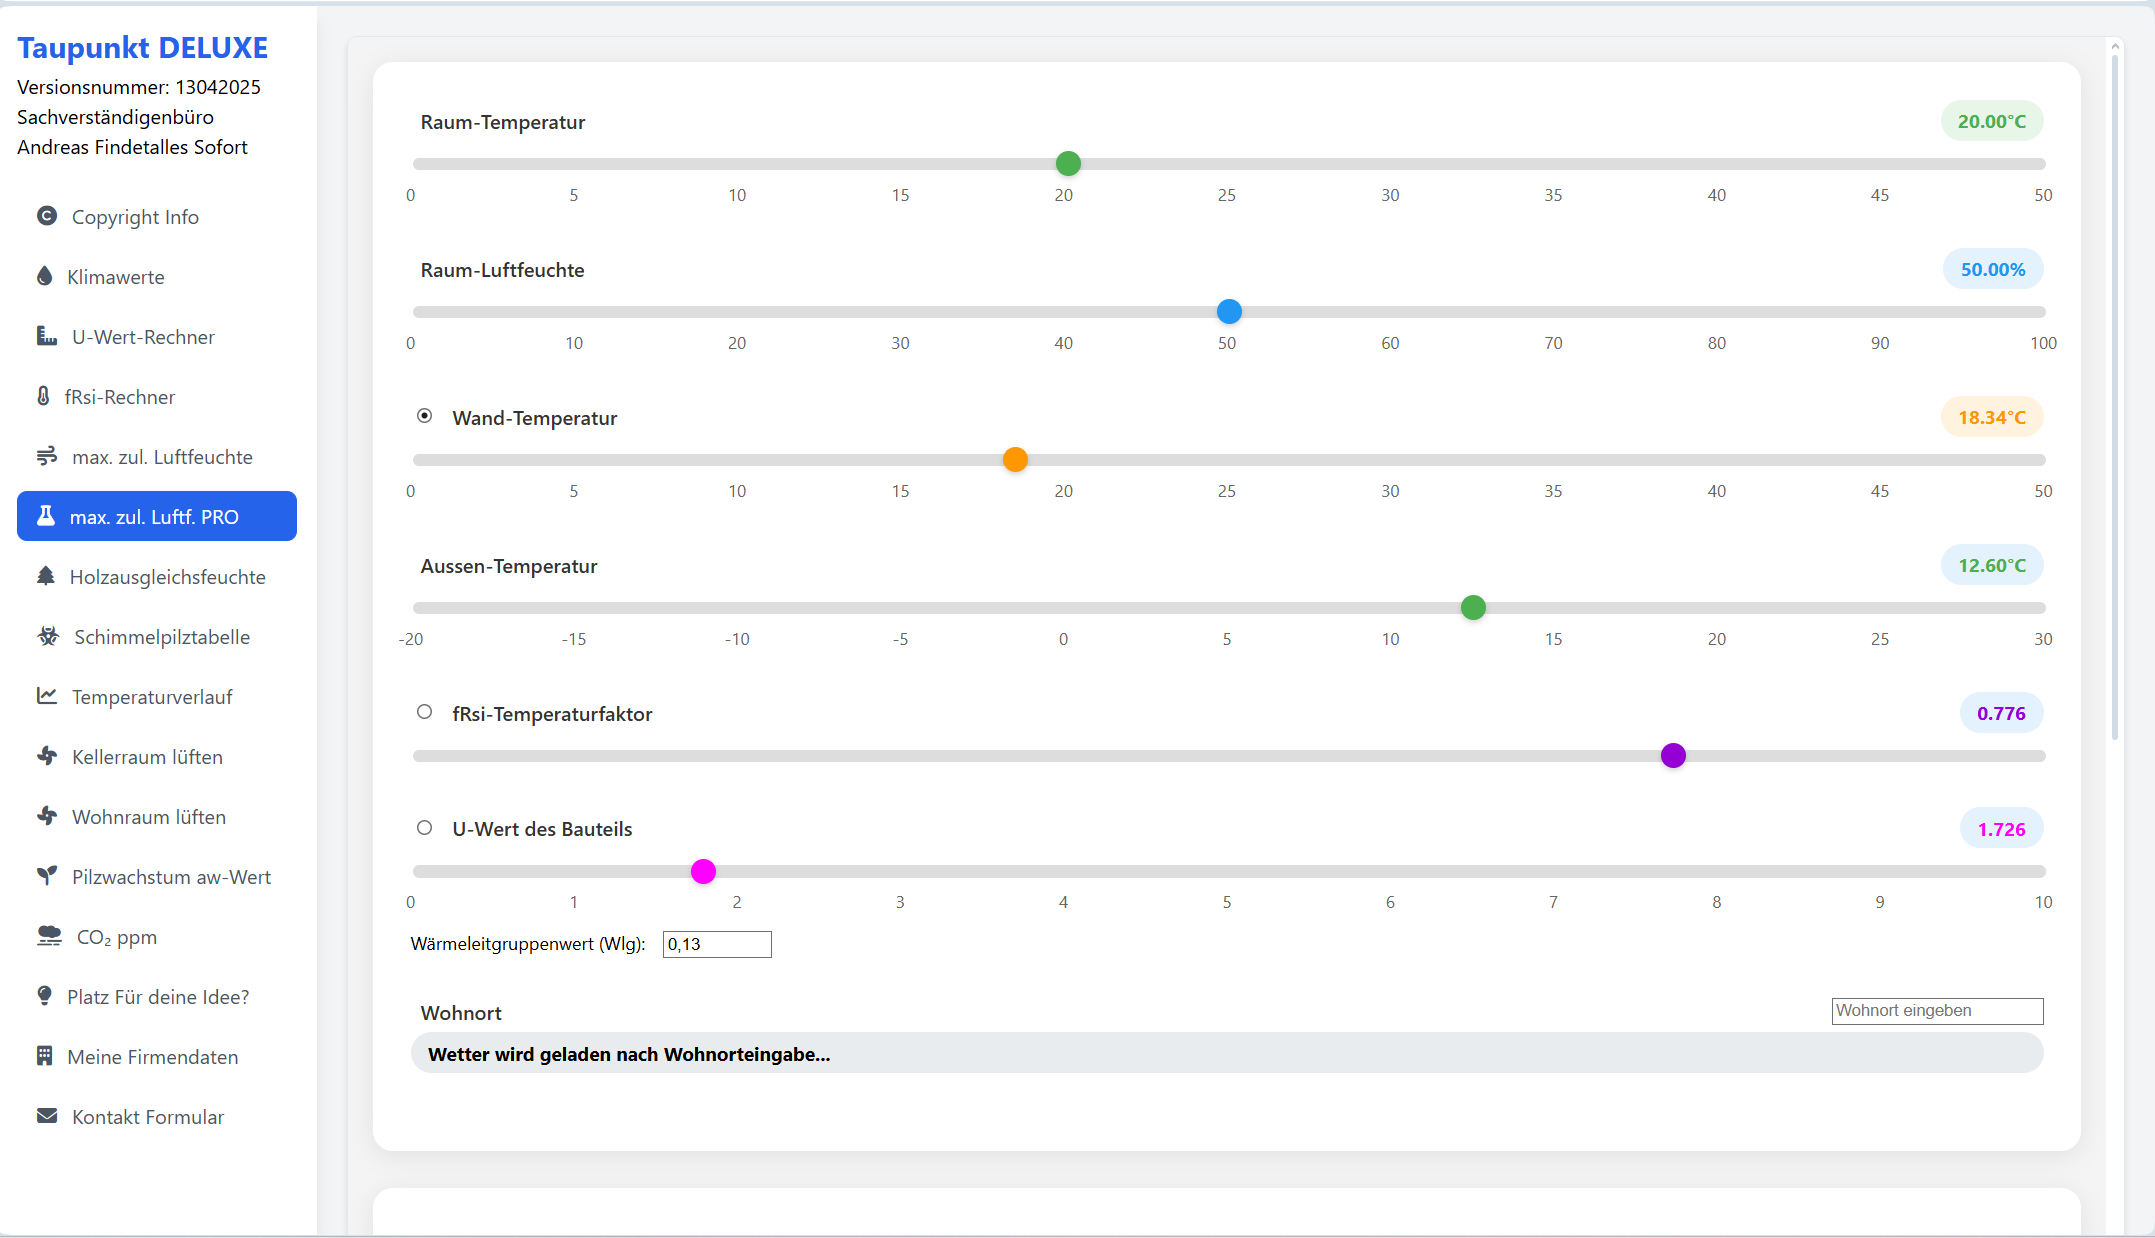Click the copyright icon beside Copyright Info

[47, 216]
